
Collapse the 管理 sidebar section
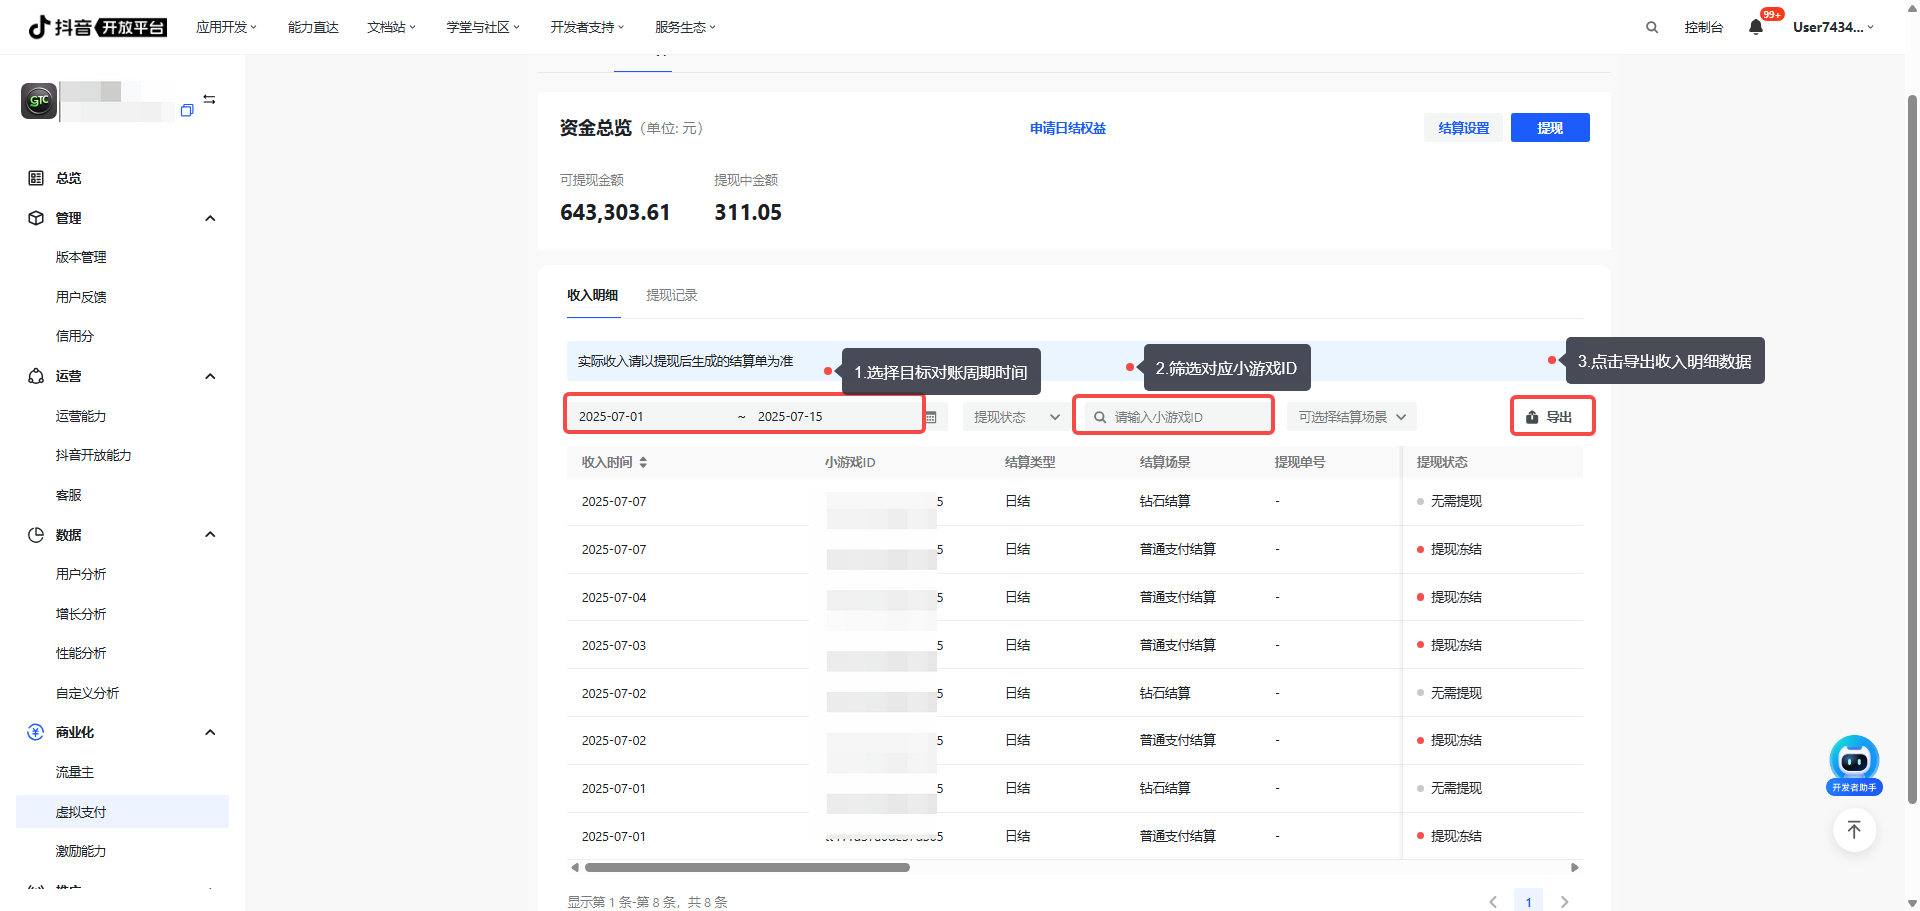210,218
